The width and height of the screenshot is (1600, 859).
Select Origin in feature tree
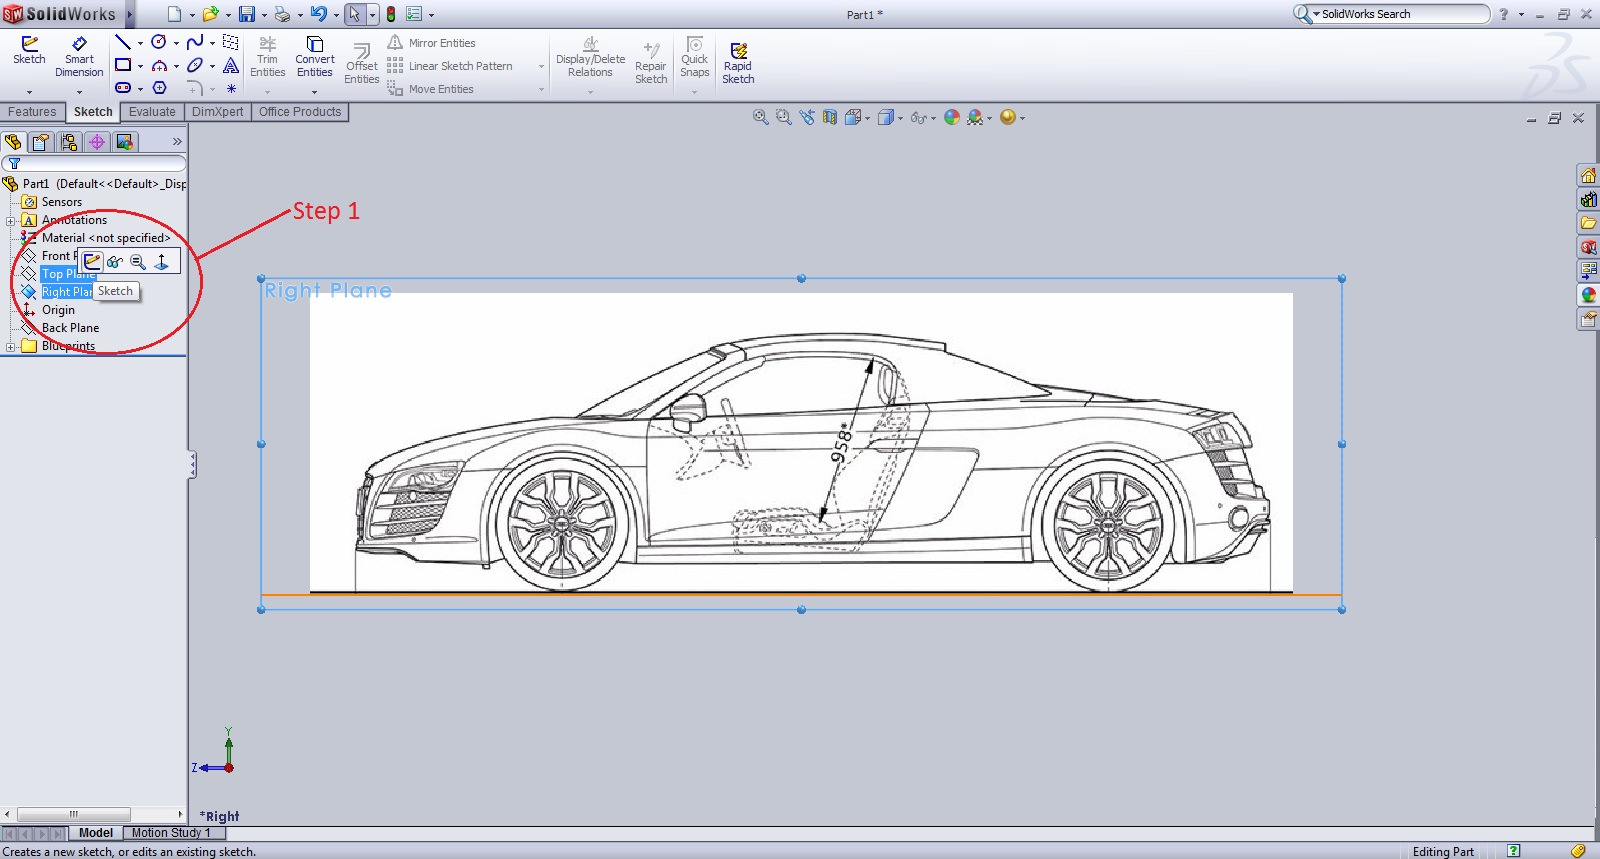pyautogui.click(x=58, y=310)
